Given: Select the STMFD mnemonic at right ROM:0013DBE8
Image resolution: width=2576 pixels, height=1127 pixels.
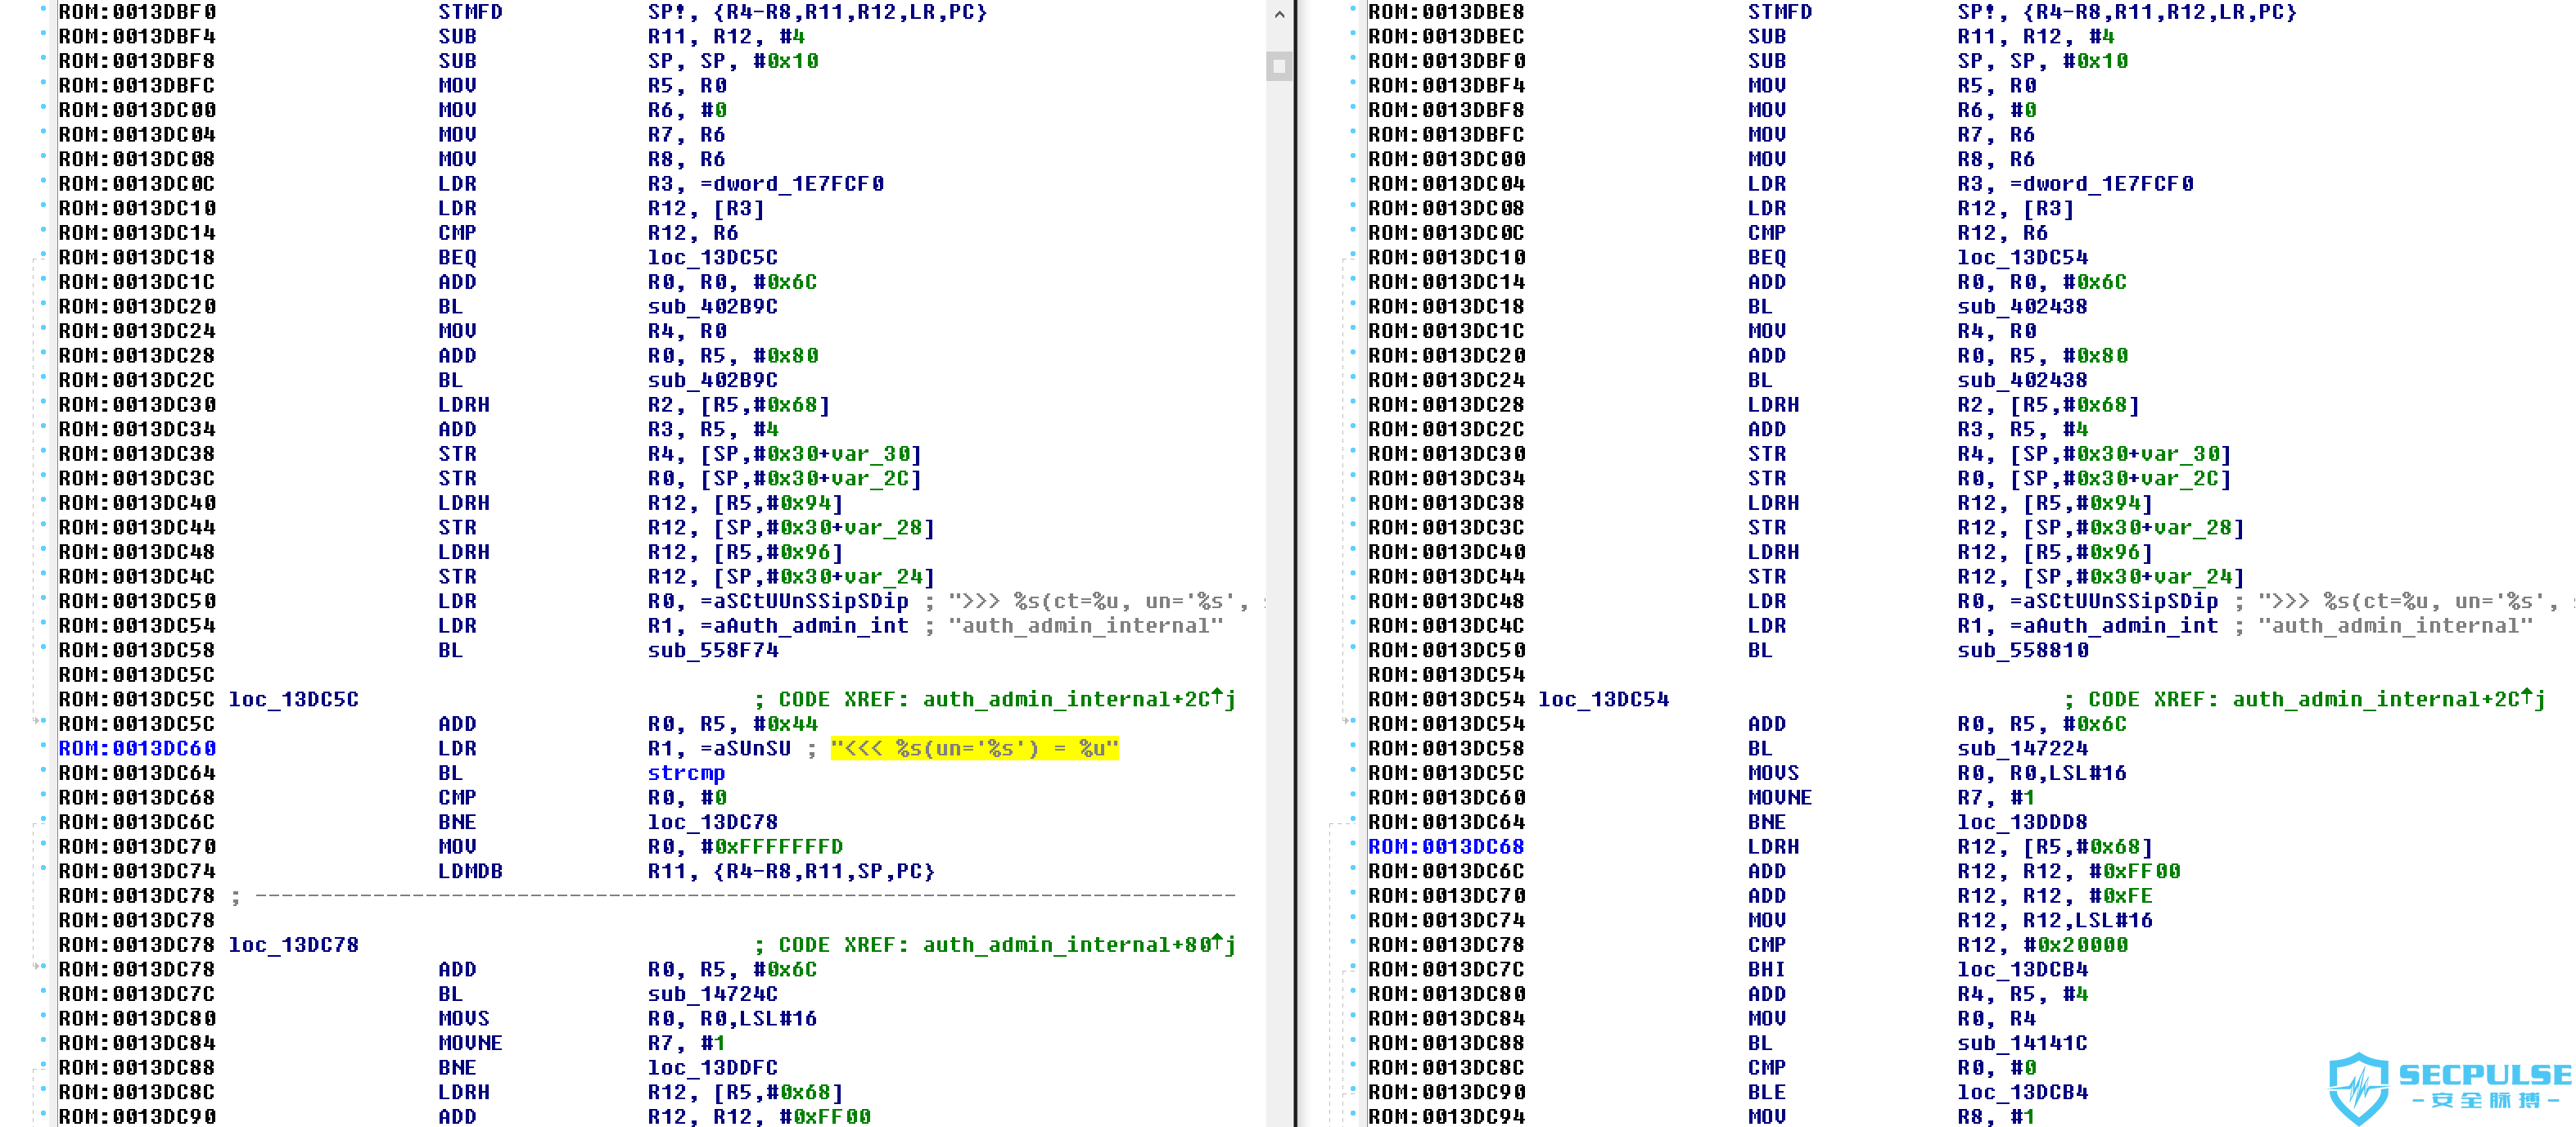Looking at the screenshot, I should pyautogui.click(x=1780, y=12).
